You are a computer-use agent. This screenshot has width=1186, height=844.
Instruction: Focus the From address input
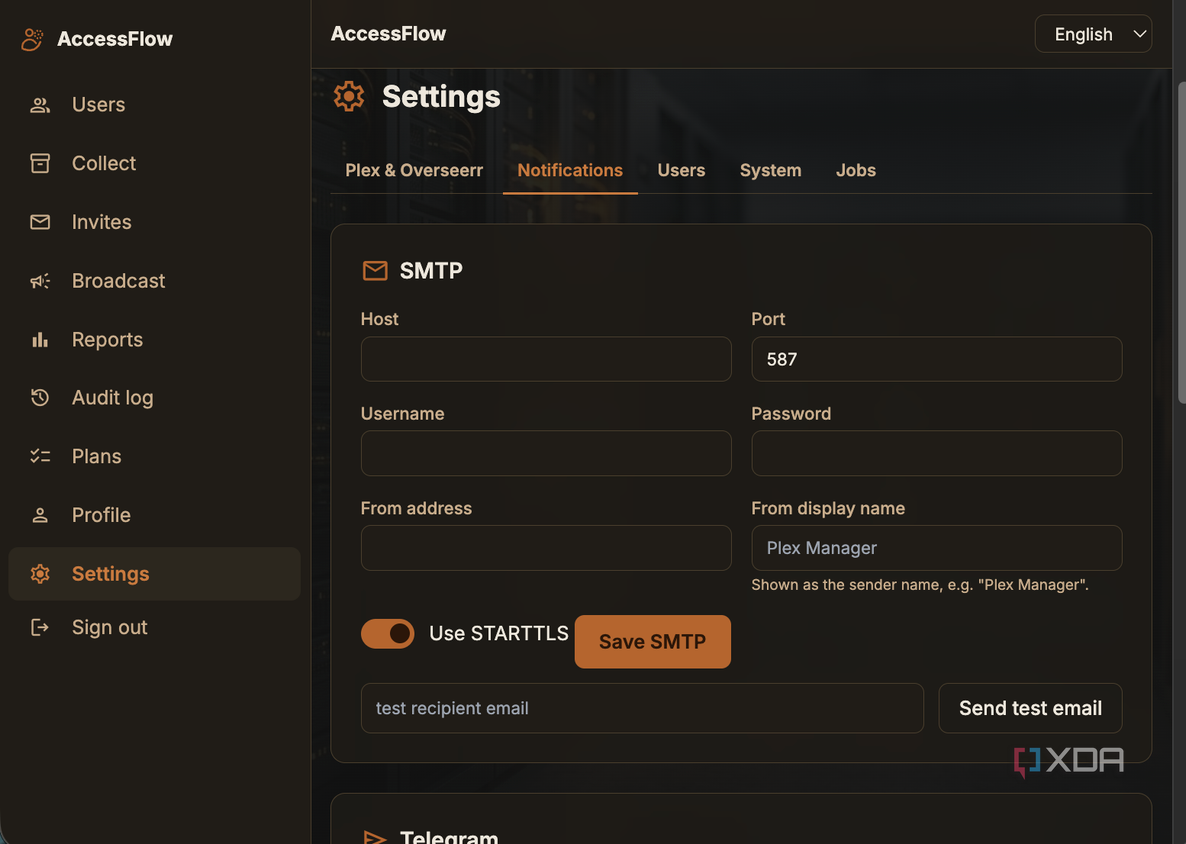[546, 548]
